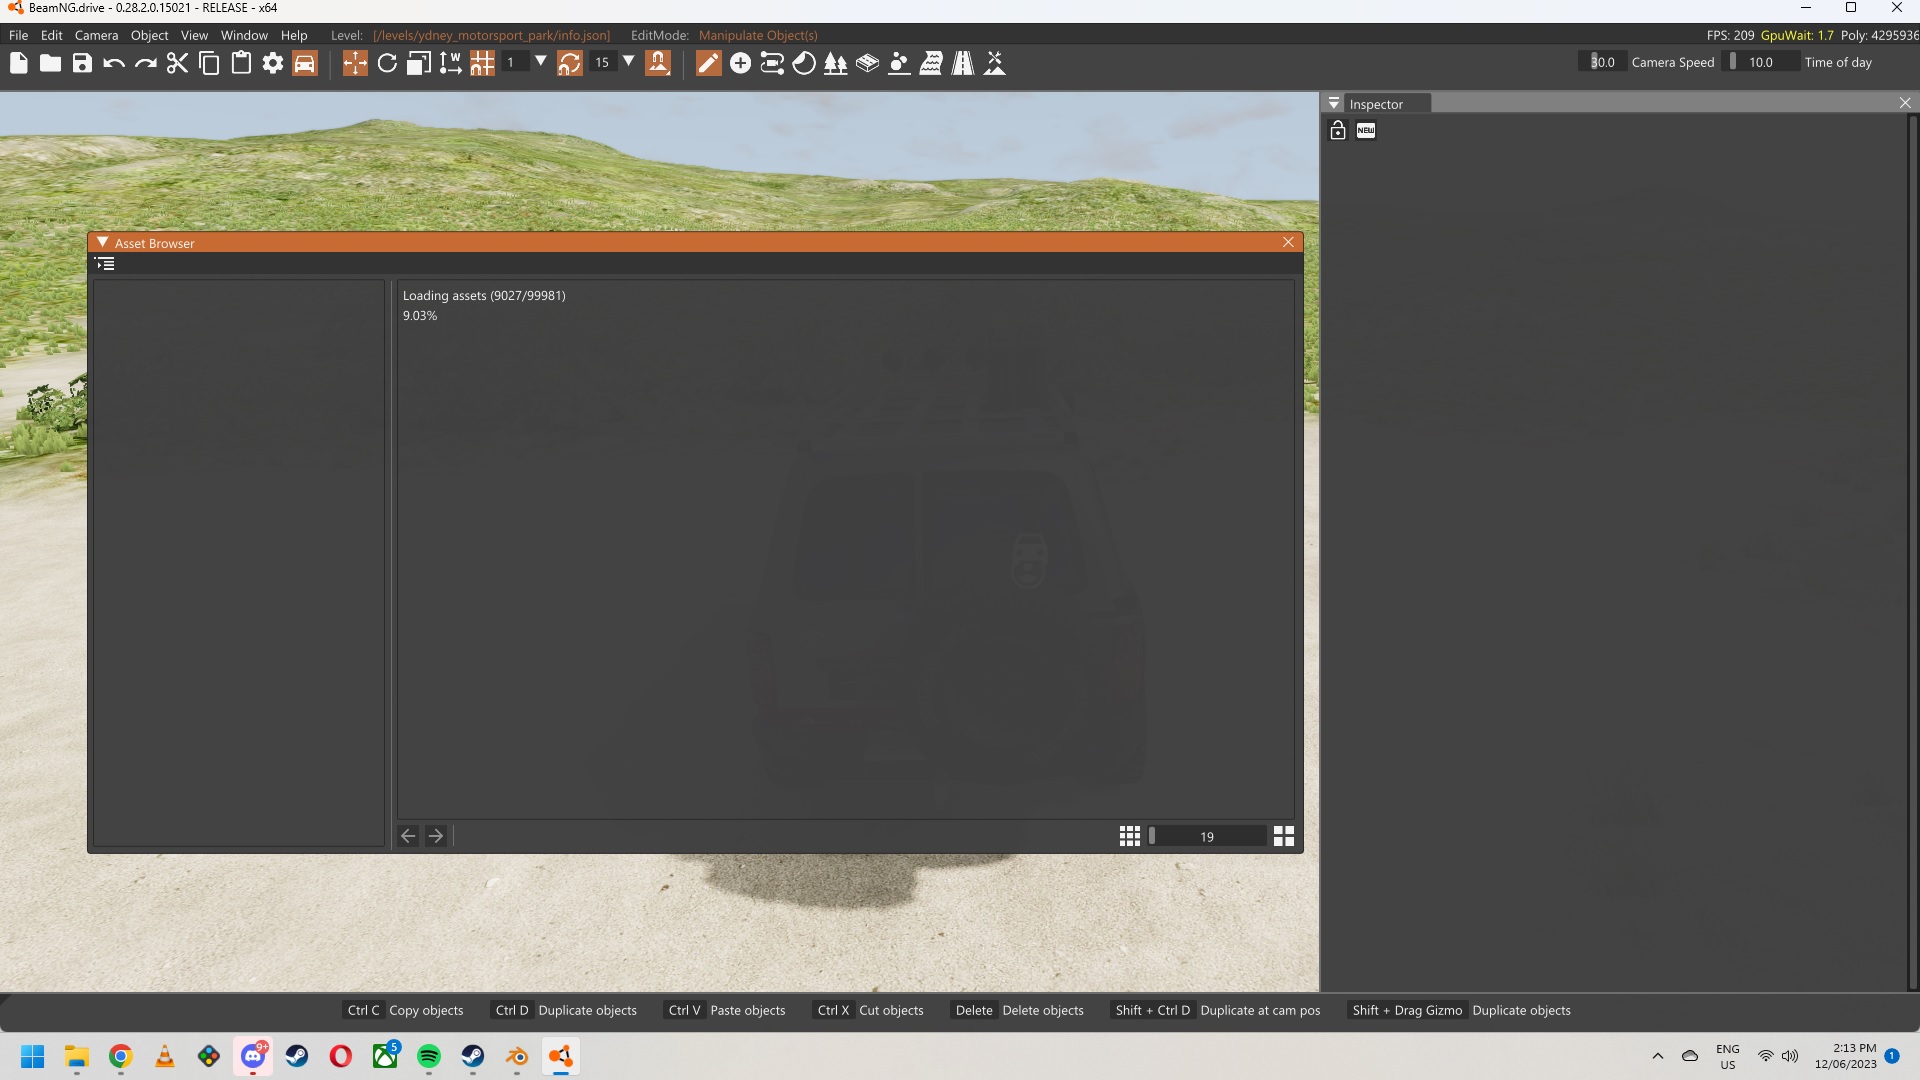
Task: Switch Asset Browser to large thumbnail grid
Action: tap(1284, 836)
